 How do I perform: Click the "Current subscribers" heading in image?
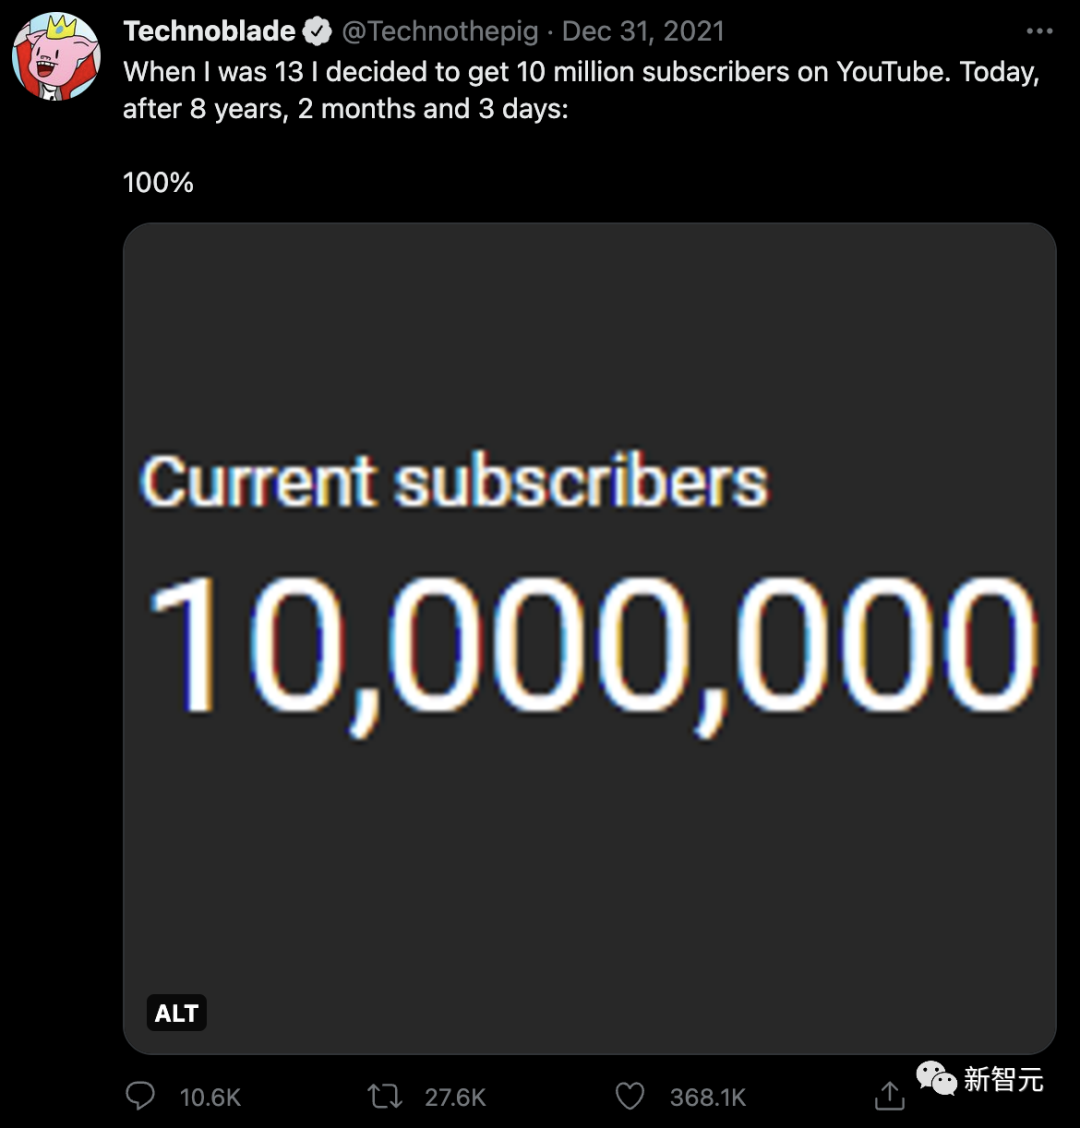[x=453, y=483]
